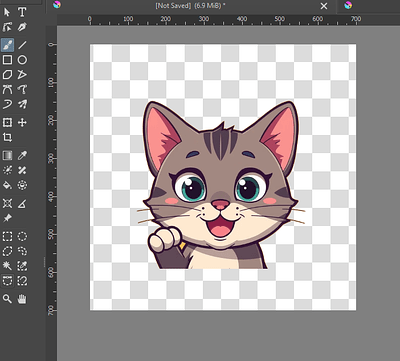Image resolution: width=400 pixels, height=361 pixels.
Task: Choose the Rectangle shape tool
Action: [7, 60]
